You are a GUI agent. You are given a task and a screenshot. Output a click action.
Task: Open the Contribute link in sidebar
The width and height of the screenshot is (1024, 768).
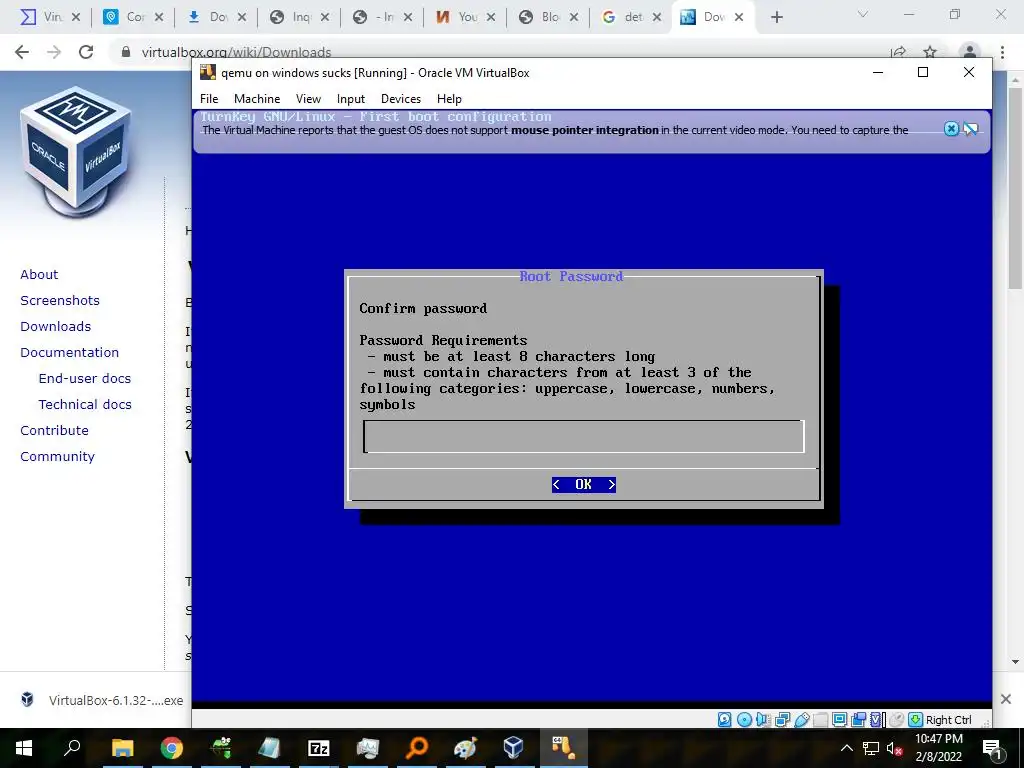(x=54, y=430)
